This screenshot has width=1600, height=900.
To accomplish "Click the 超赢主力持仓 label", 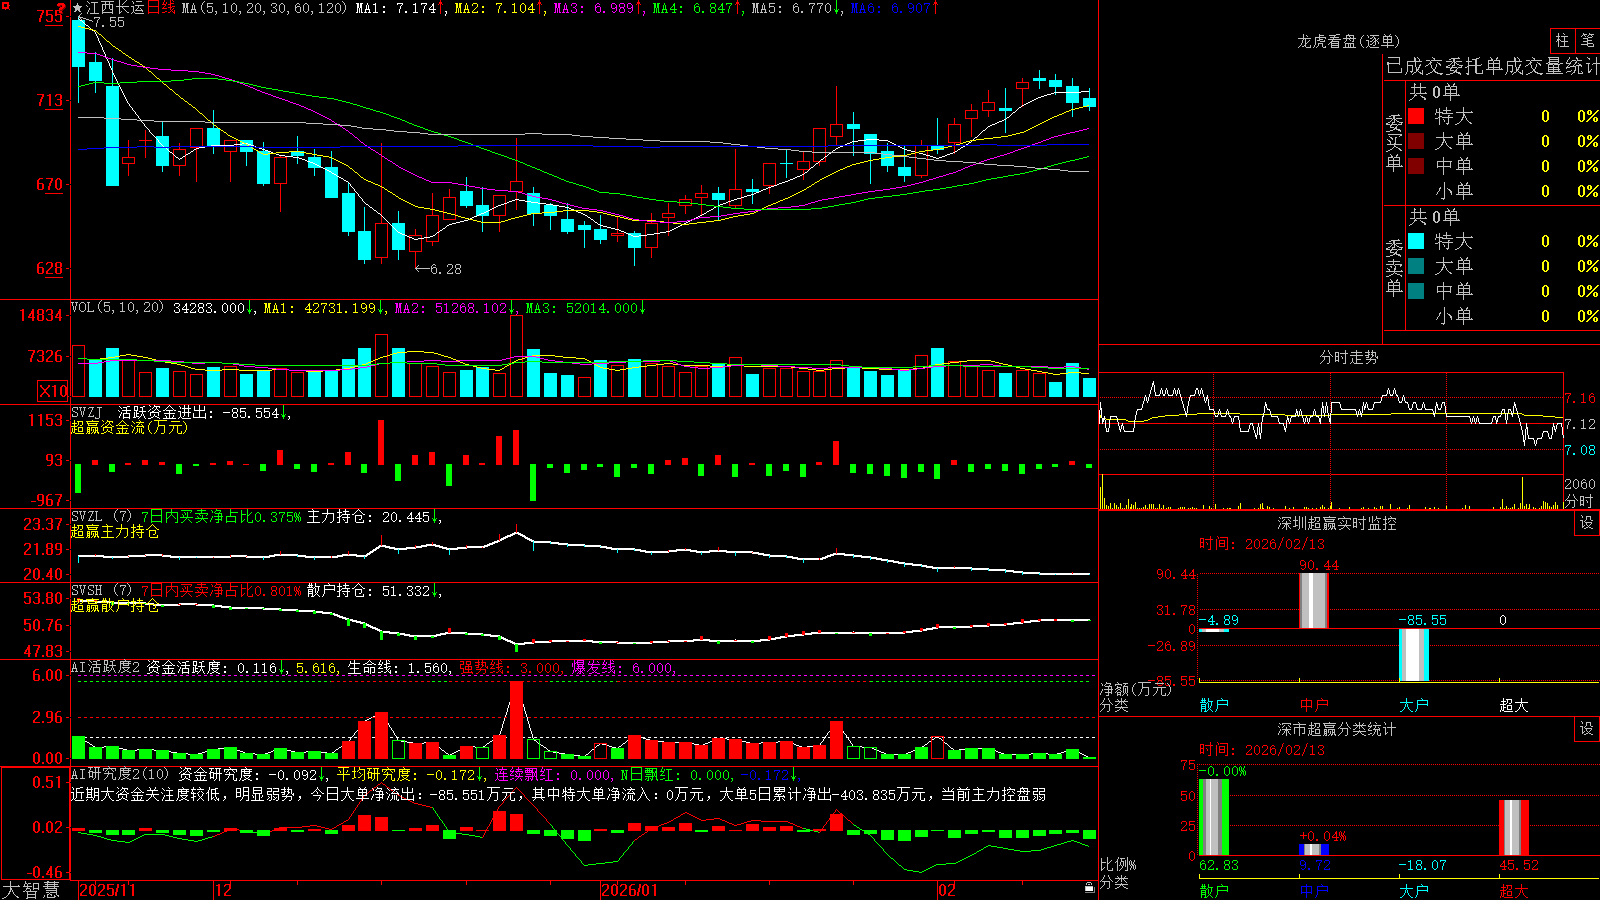I will (115, 531).
